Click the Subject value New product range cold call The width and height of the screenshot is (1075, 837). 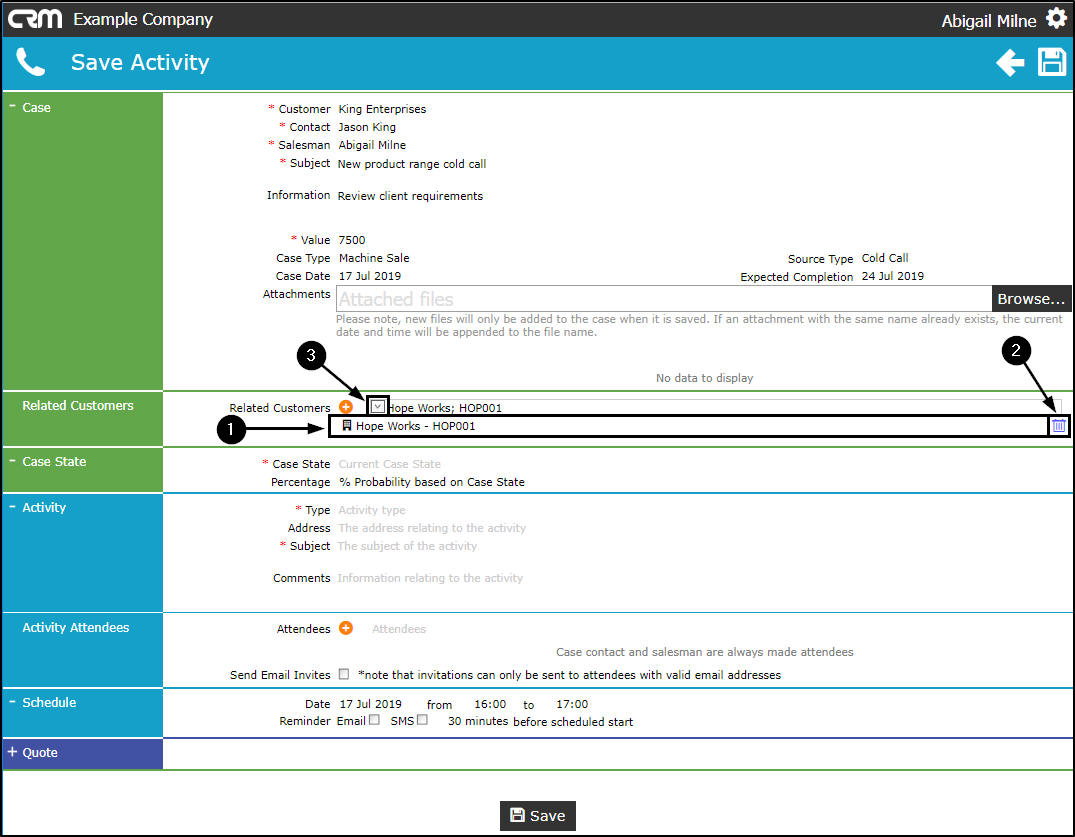(411, 164)
